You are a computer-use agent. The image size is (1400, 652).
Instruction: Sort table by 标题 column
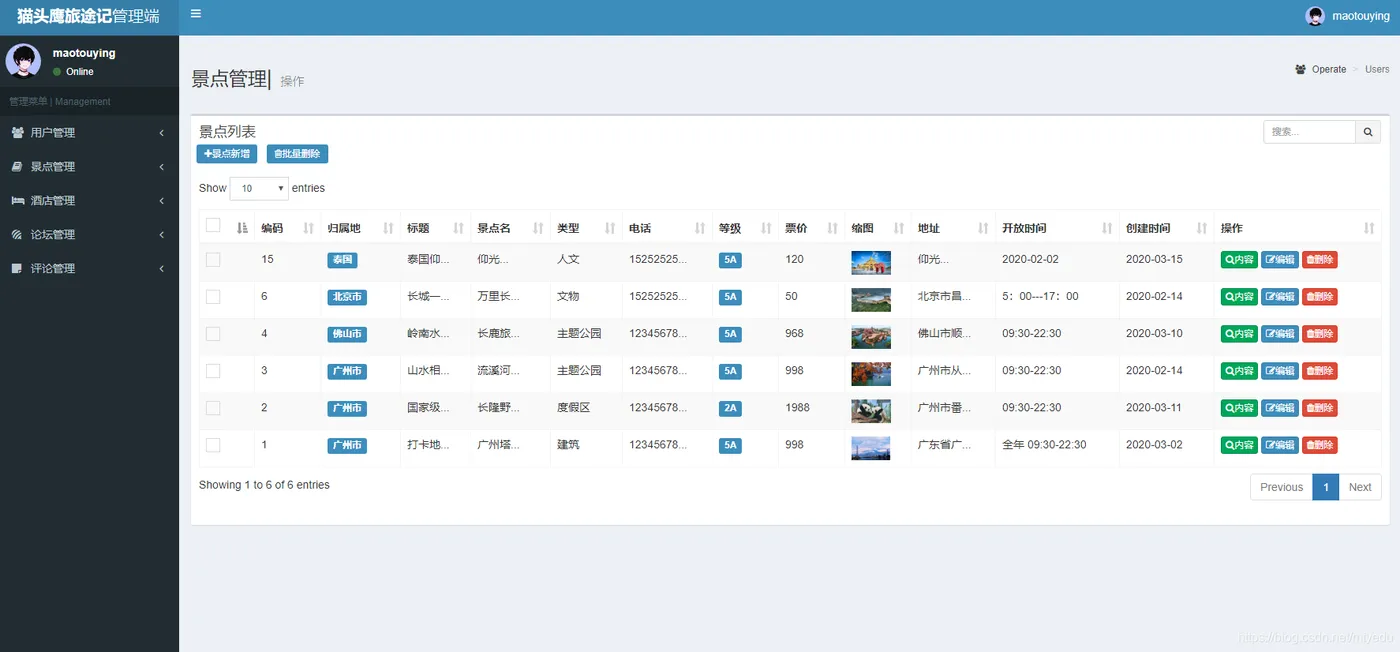pyautogui.click(x=435, y=228)
